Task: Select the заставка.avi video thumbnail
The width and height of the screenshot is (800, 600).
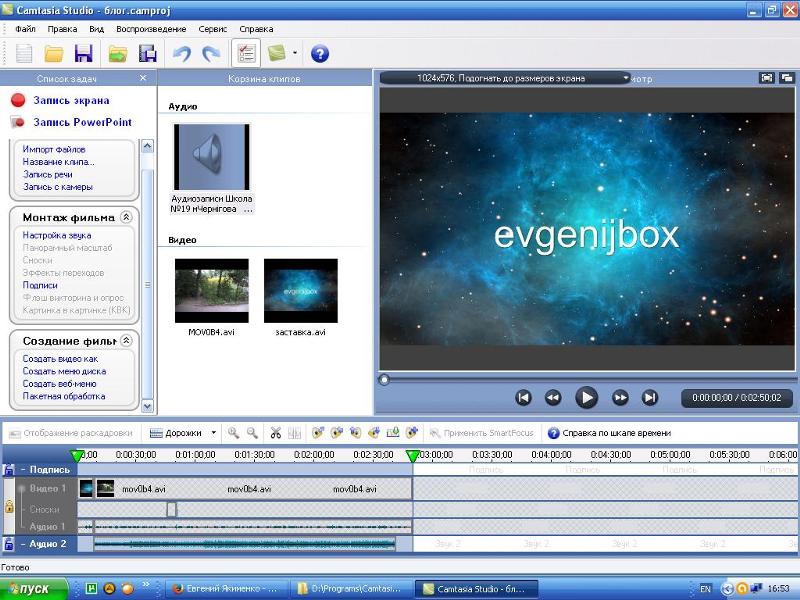Action: coord(301,290)
